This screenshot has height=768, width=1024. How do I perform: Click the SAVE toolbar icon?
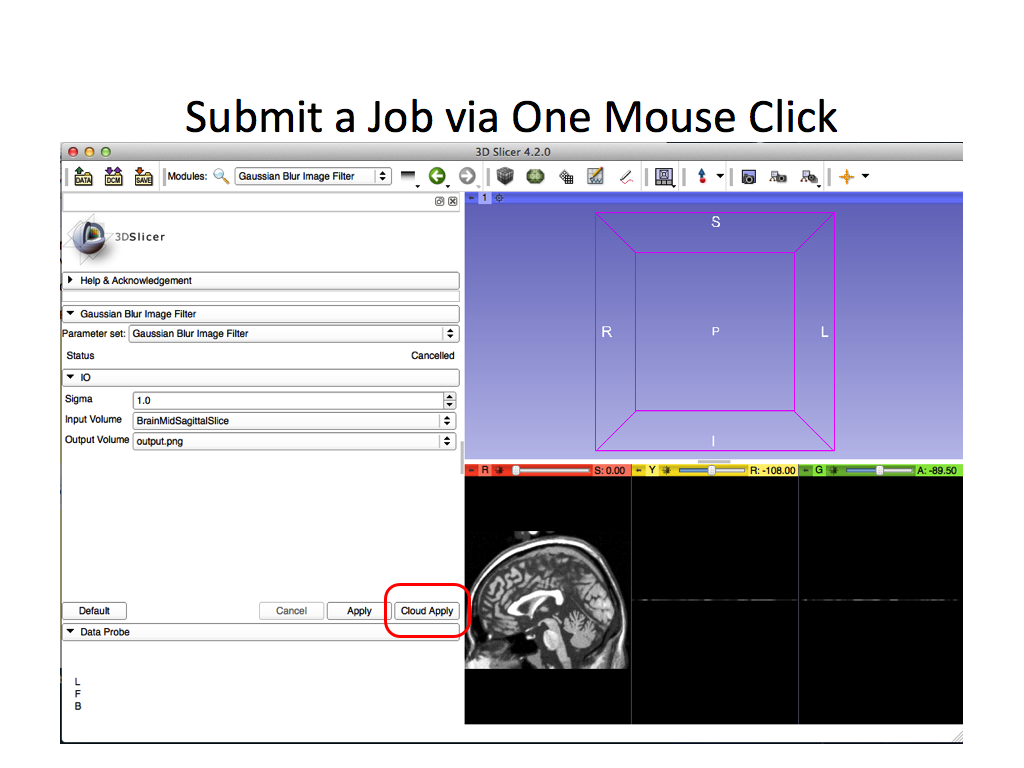tap(144, 176)
